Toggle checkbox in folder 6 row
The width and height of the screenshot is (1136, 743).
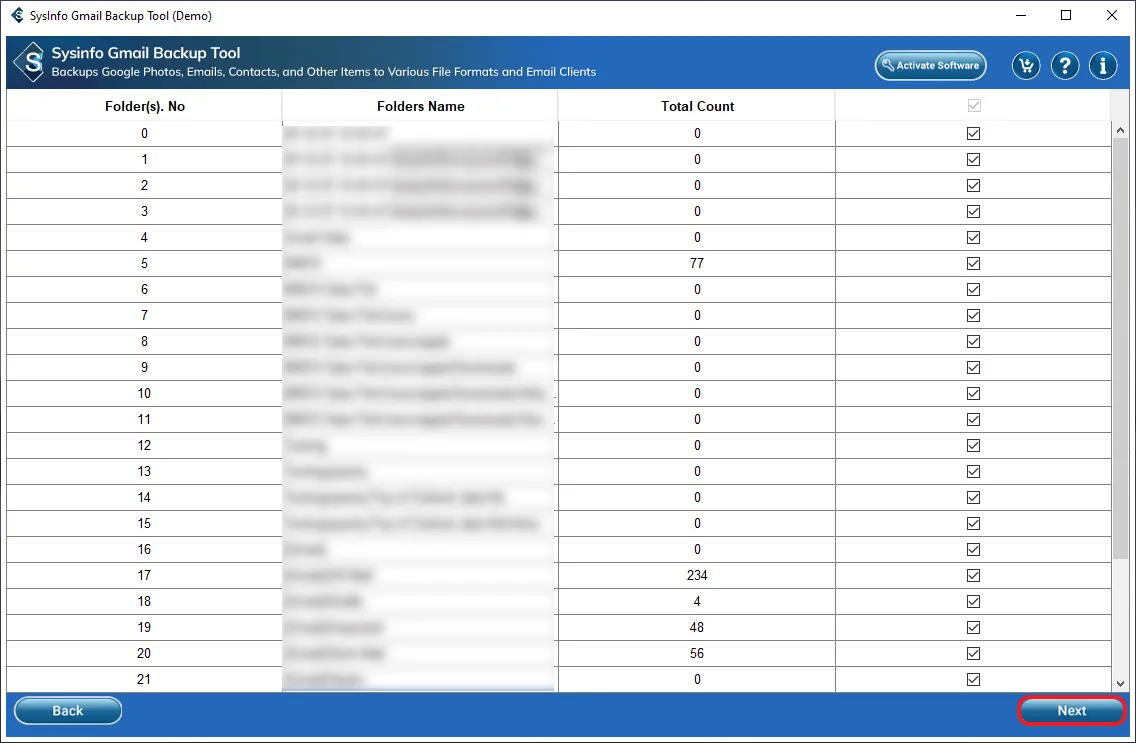point(974,290)
